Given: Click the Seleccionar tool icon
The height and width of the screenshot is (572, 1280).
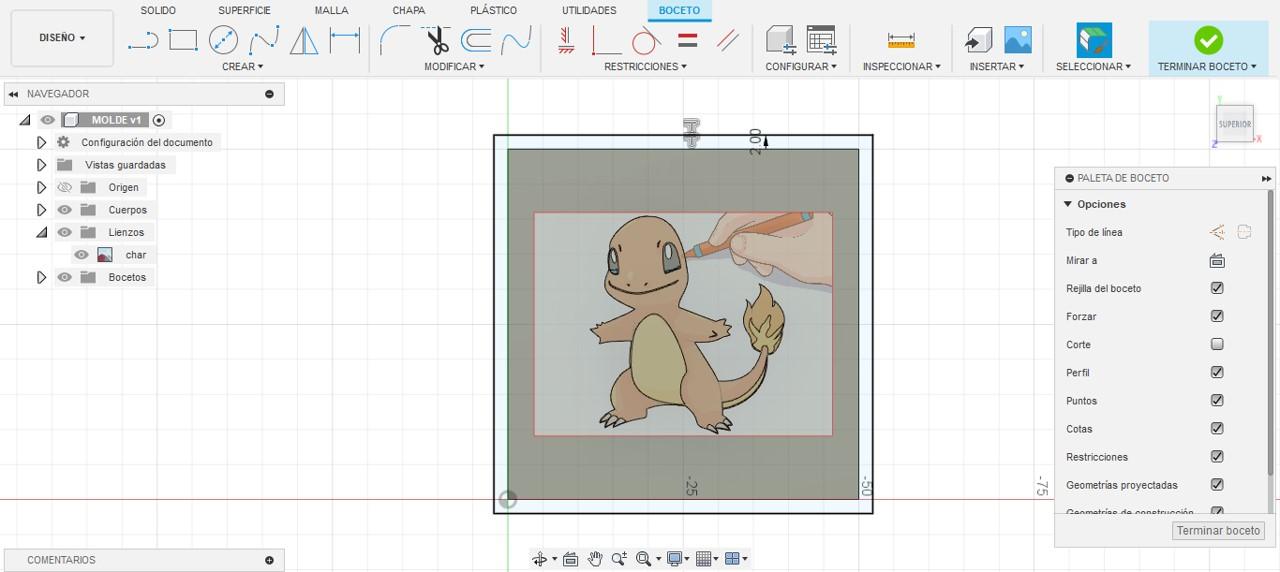Looking at the screenshot, I should [x=1094, y=40].
